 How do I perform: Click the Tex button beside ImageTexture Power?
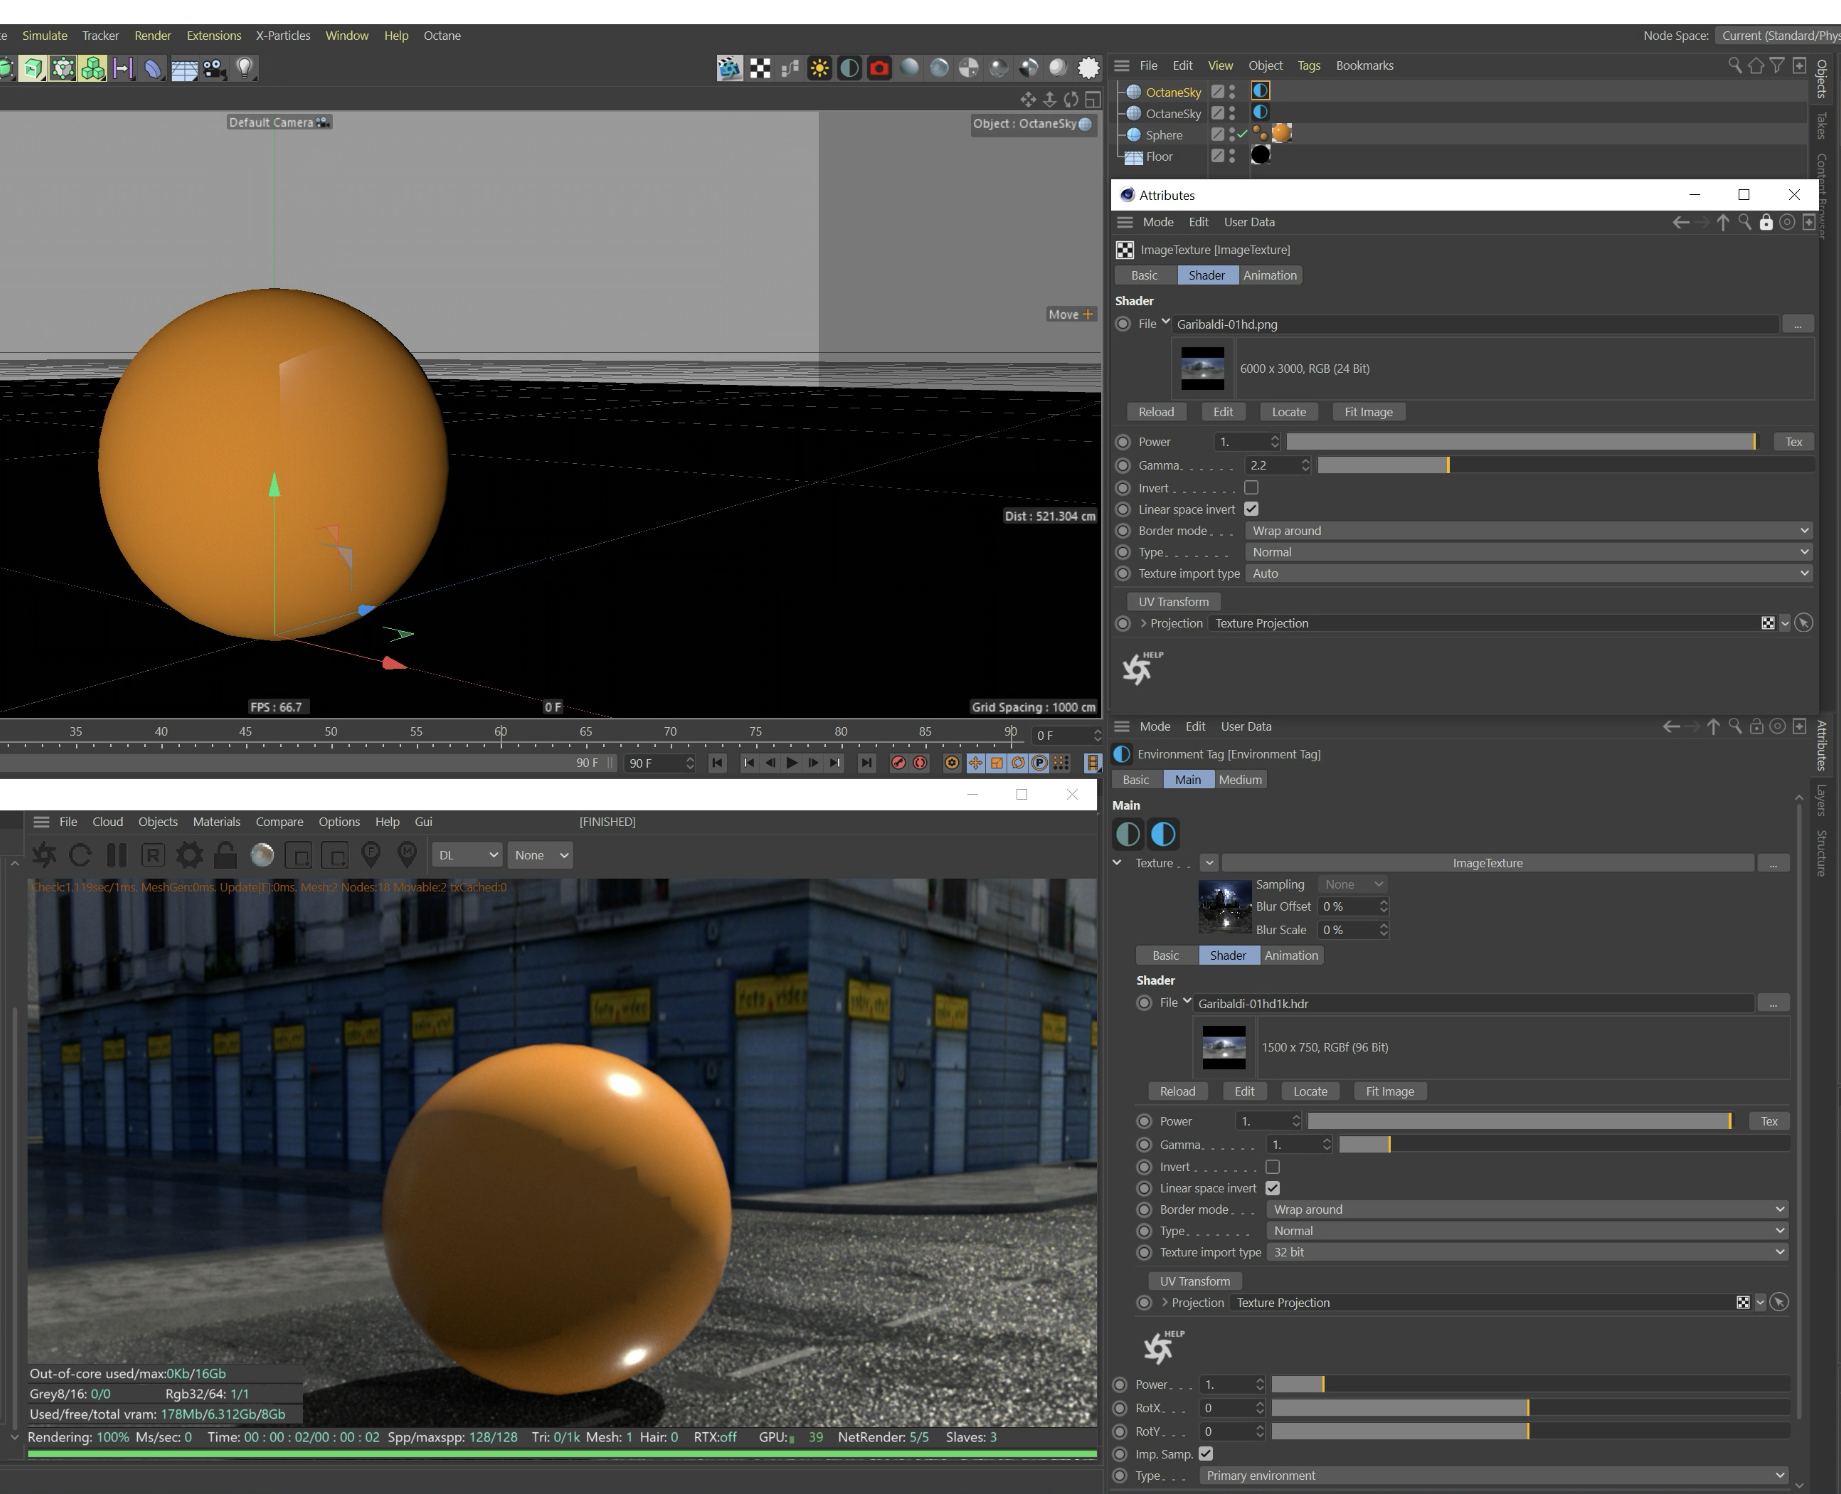(1794, 442)
